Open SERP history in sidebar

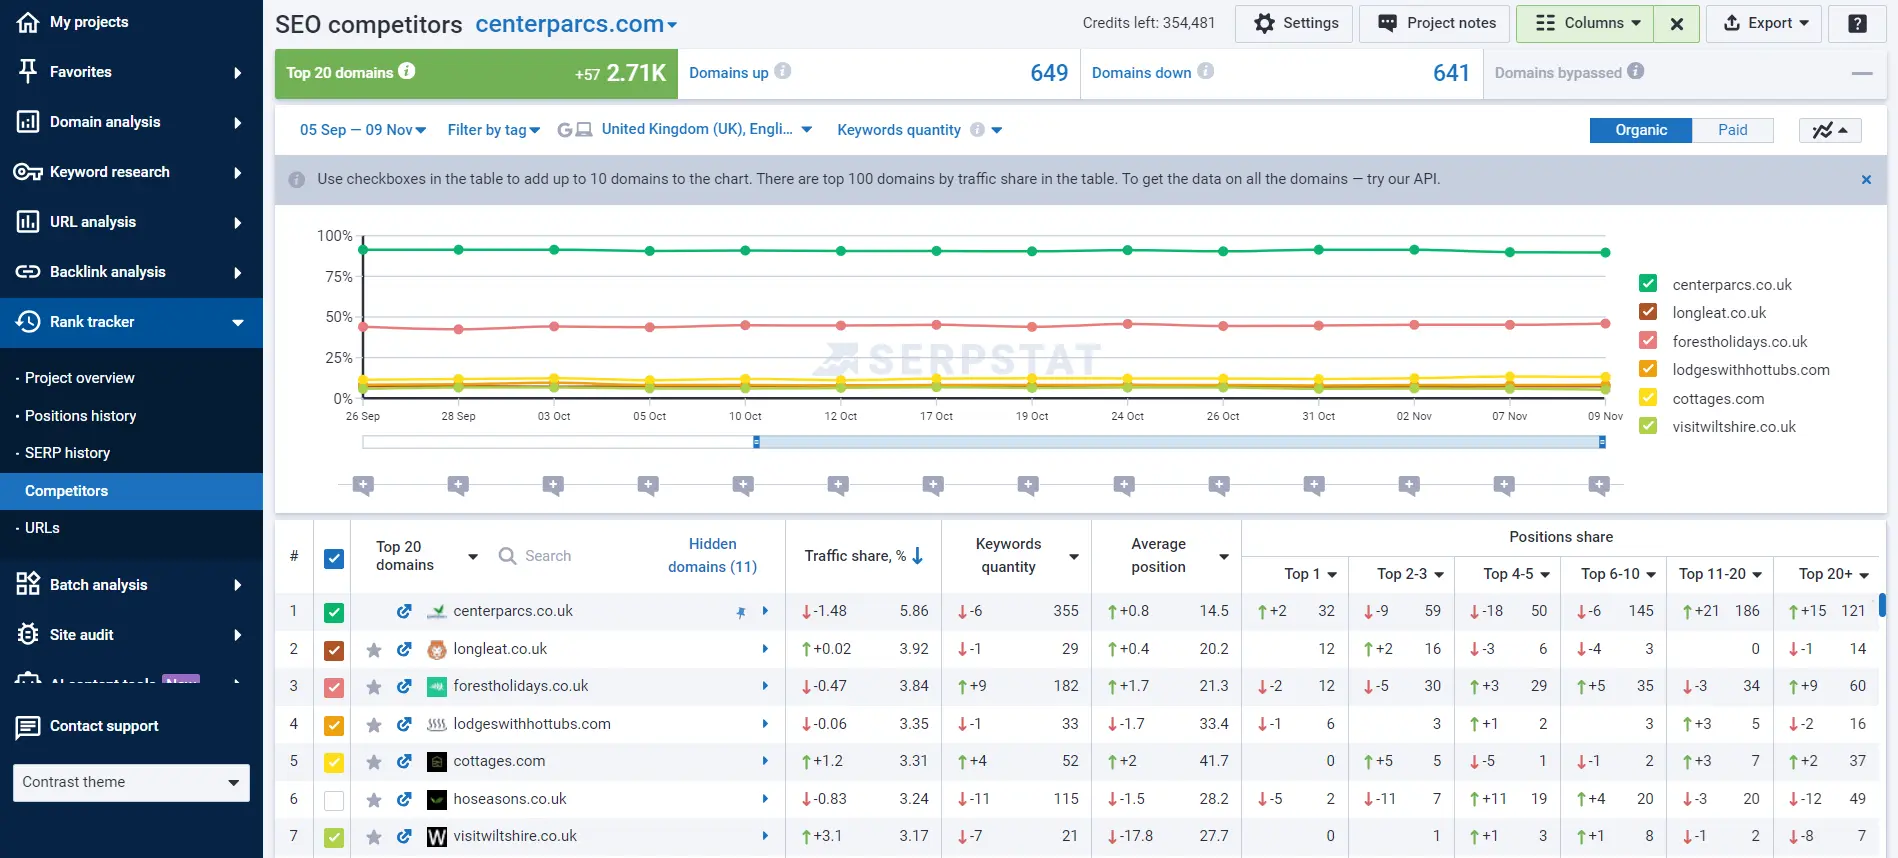click(x=68, y=453)
